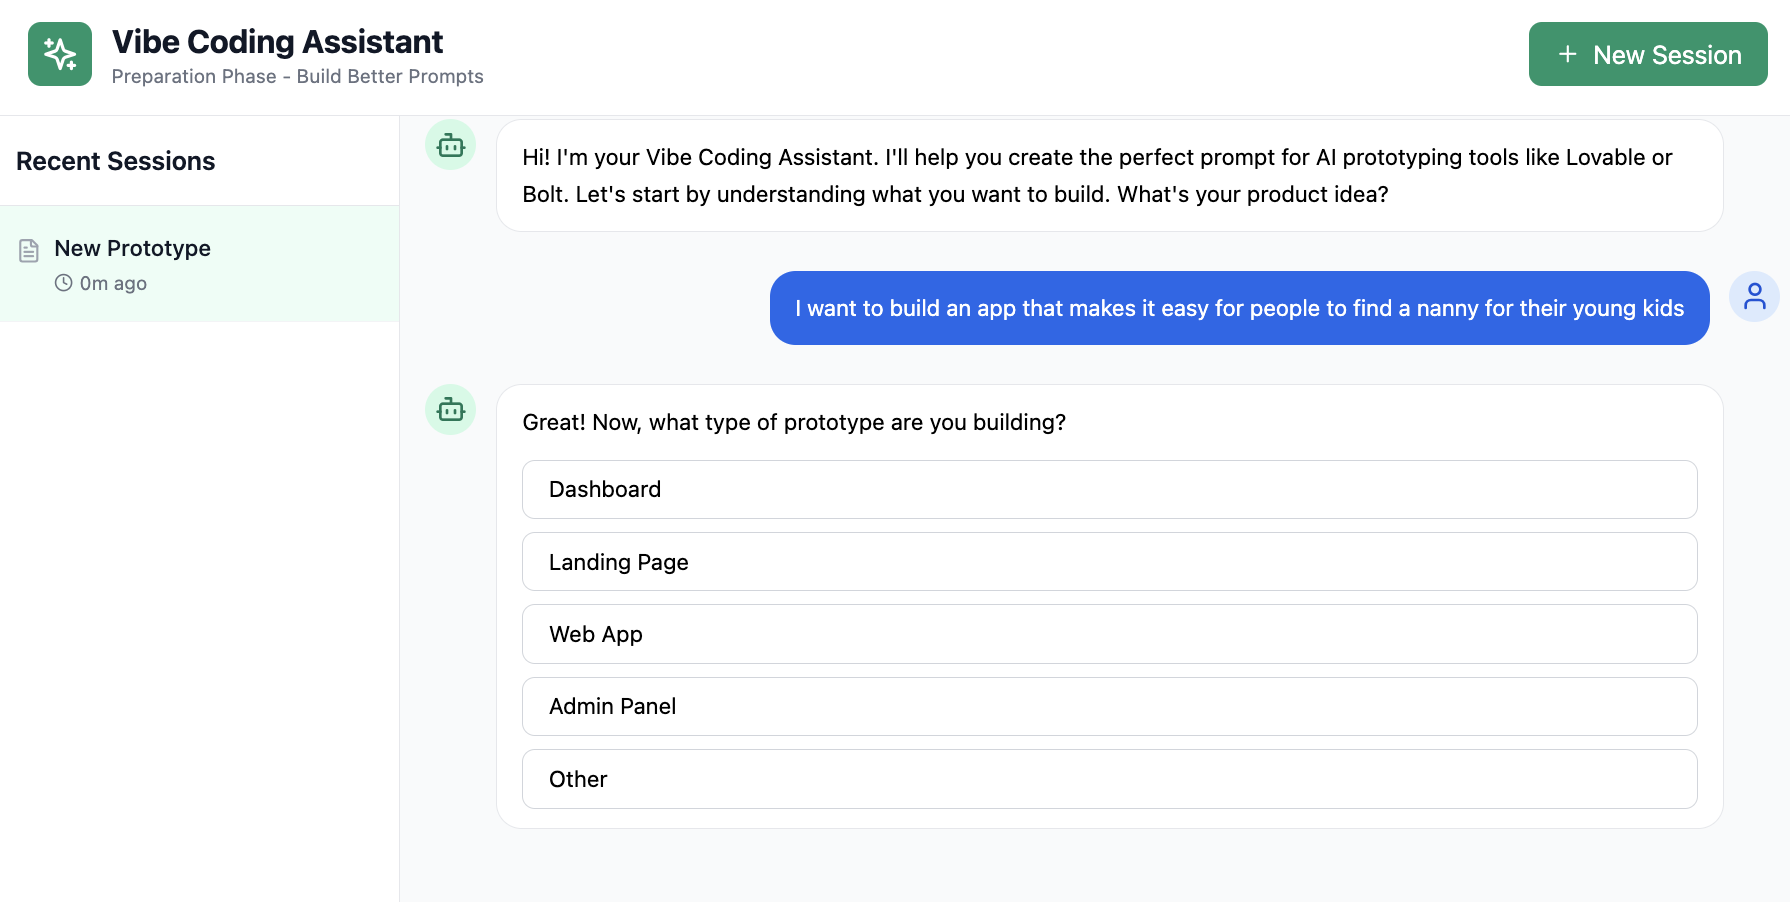Click the bot avatar beside the greeting message
Viewport: 1790px width, 902px height.
click(450, 146)
